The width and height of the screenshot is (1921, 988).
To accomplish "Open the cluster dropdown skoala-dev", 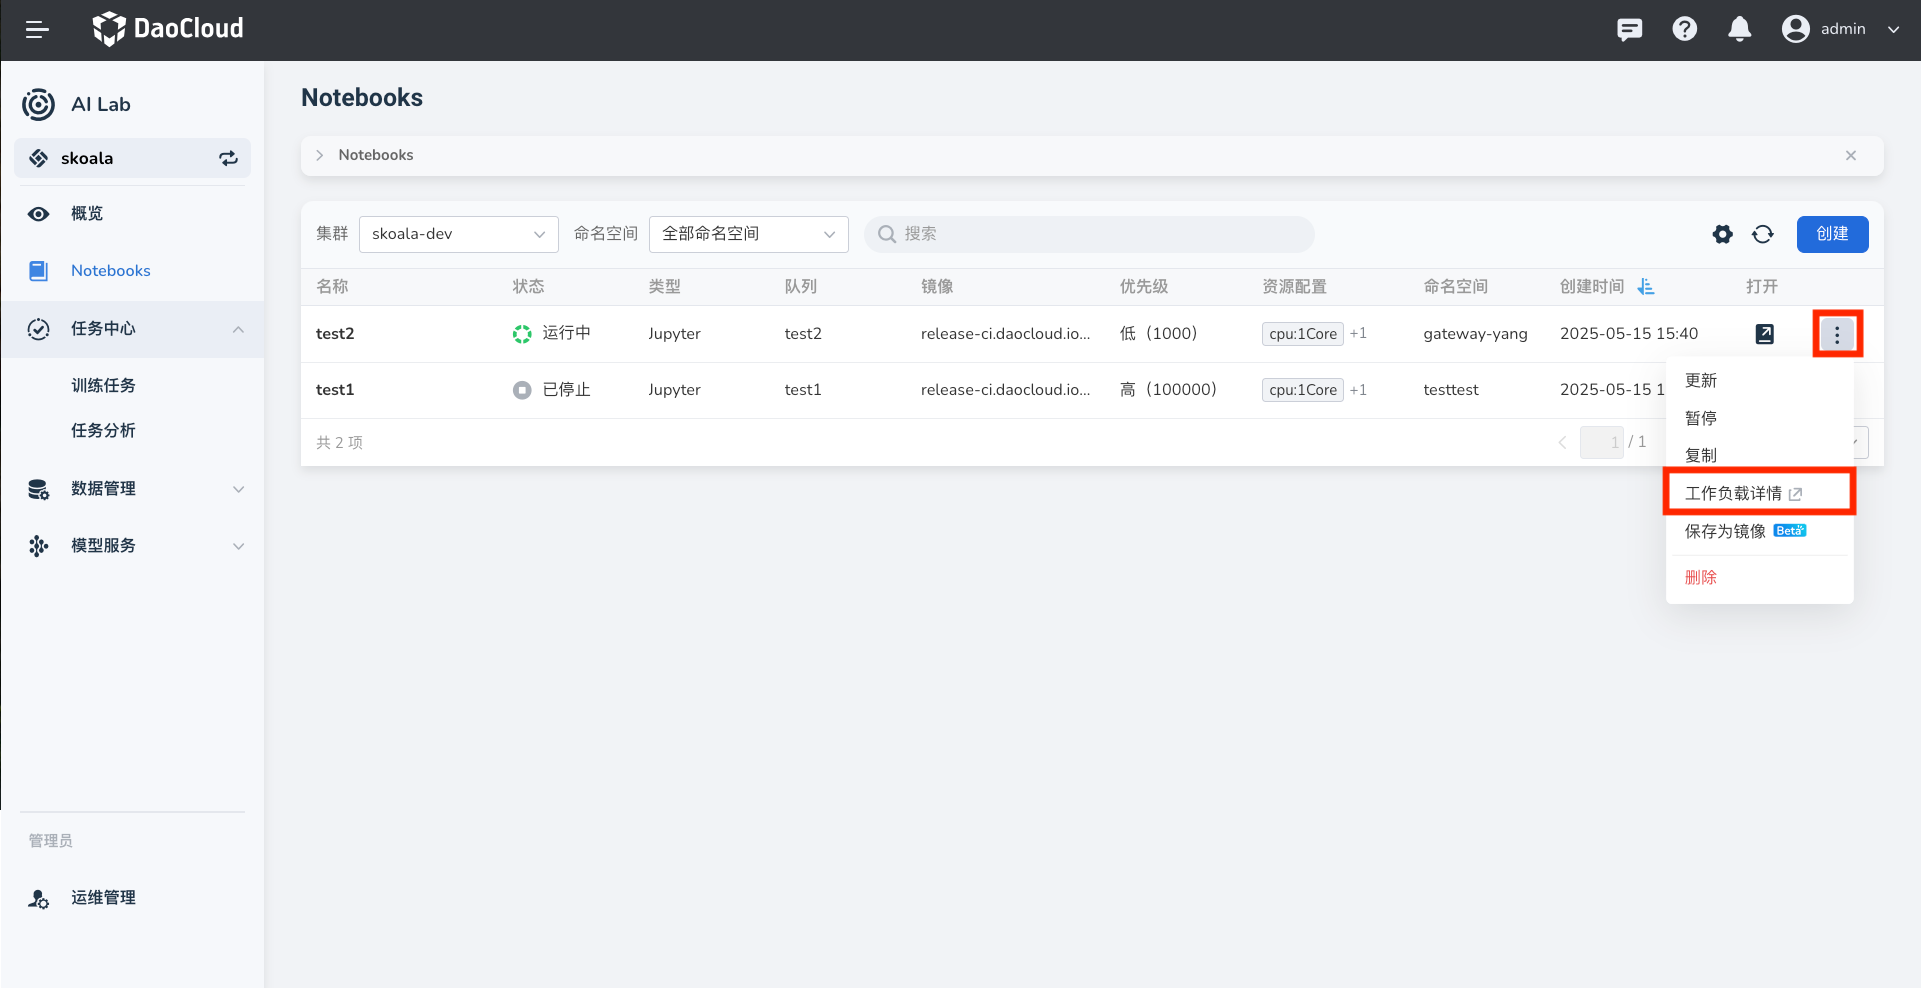I will (x=458, y=234).
